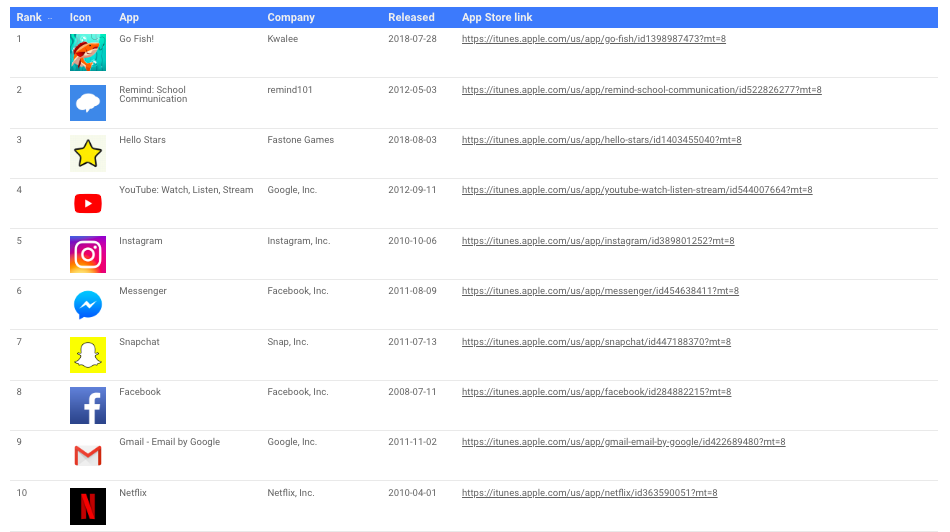Click the Instagram camera icon

88,254
